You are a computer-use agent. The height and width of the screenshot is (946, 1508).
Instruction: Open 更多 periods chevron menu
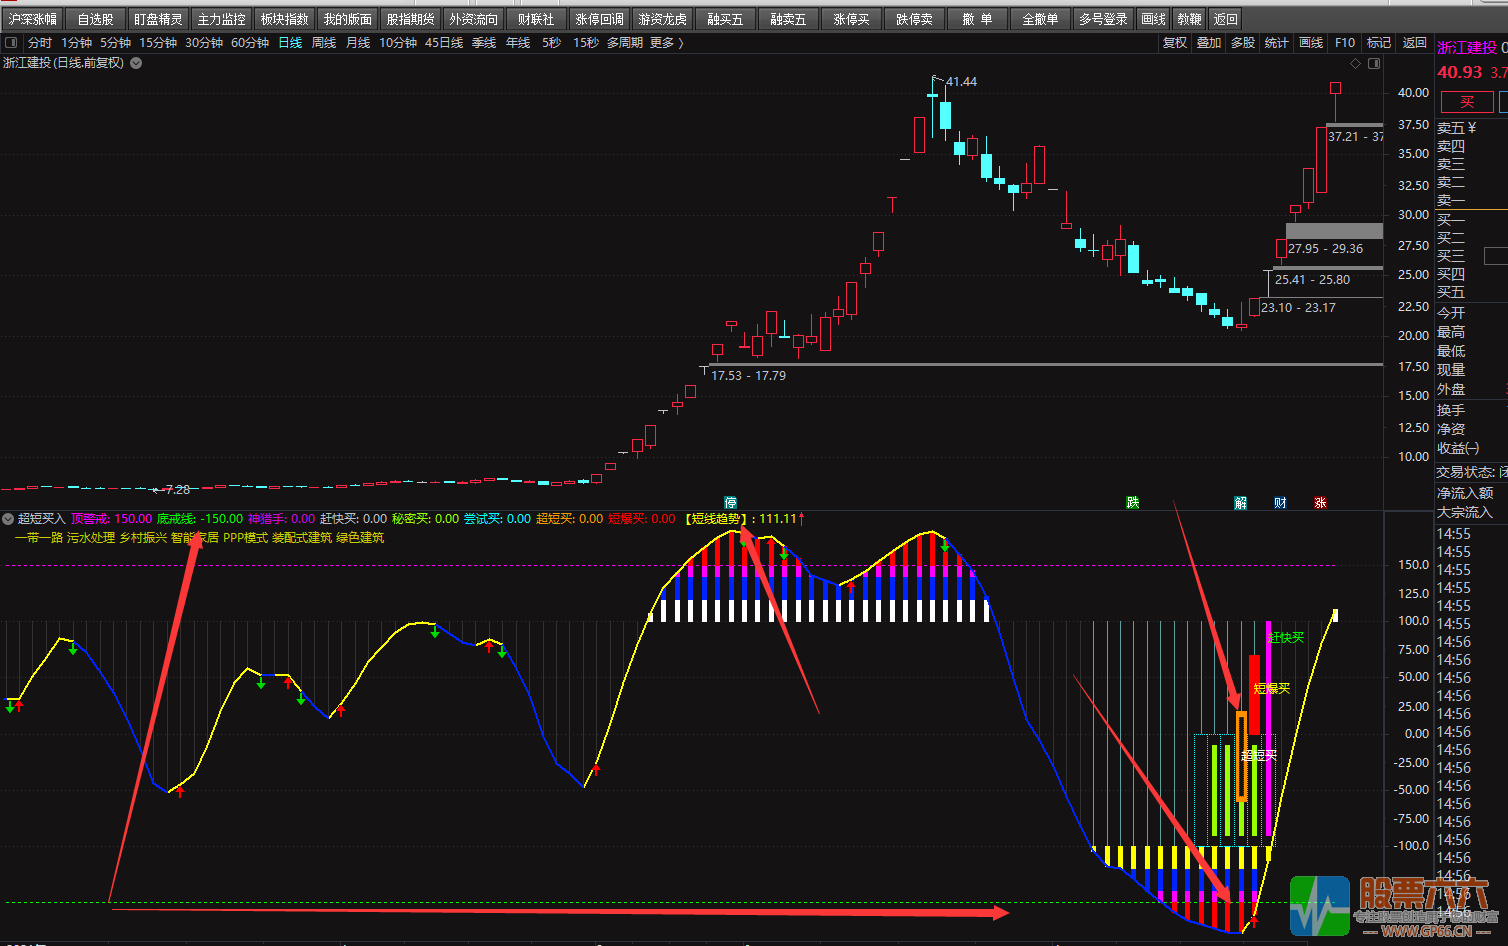666,43
